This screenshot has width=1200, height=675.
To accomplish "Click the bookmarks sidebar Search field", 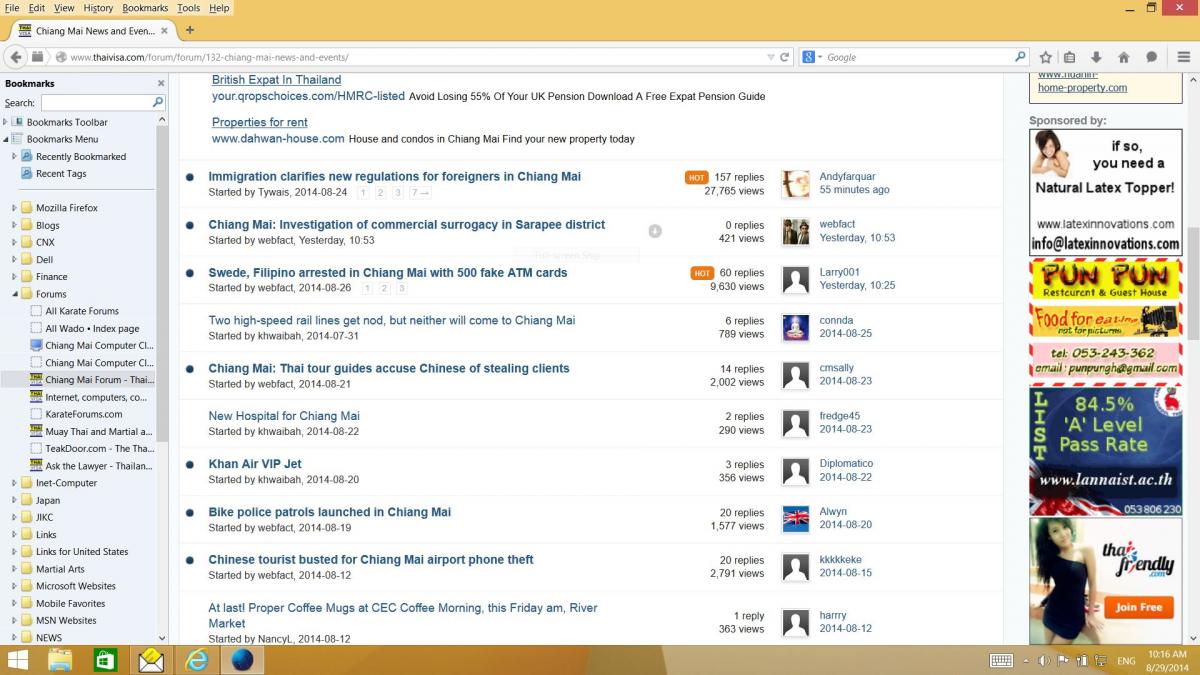I will click(x=96, y=102).
